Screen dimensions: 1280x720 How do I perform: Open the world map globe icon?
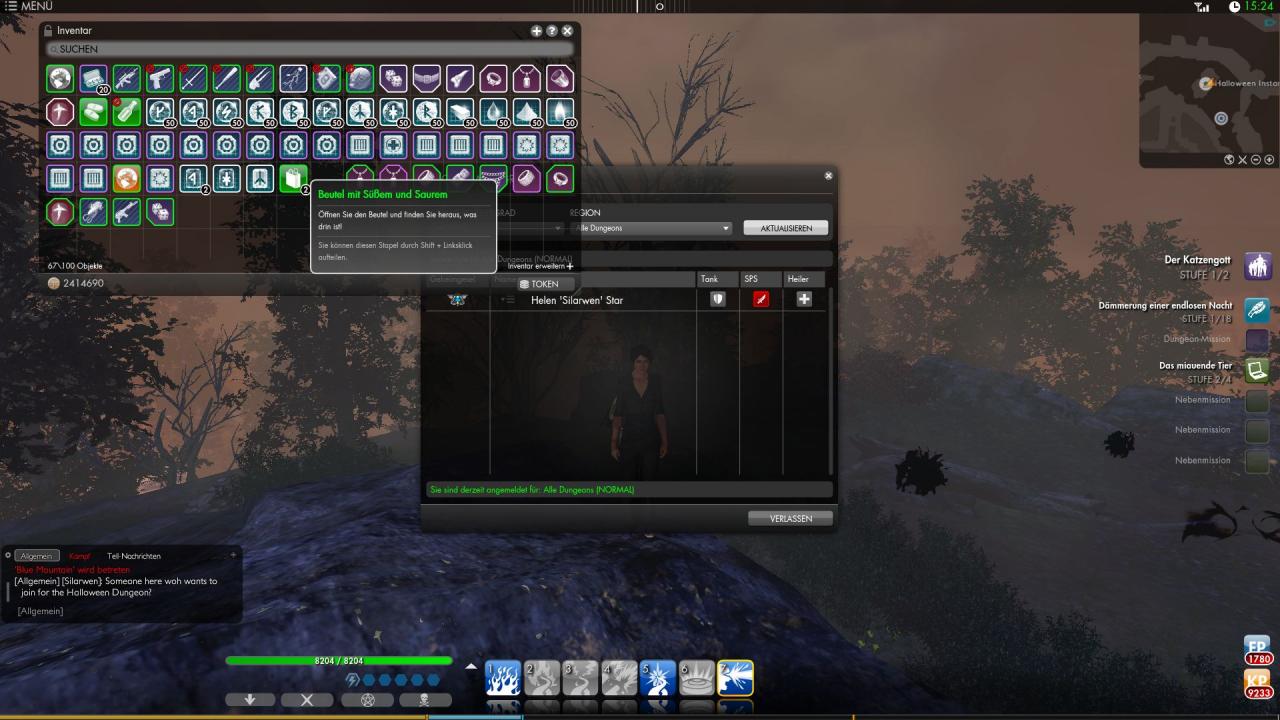pyautogui.click(x=1230, y=159)
